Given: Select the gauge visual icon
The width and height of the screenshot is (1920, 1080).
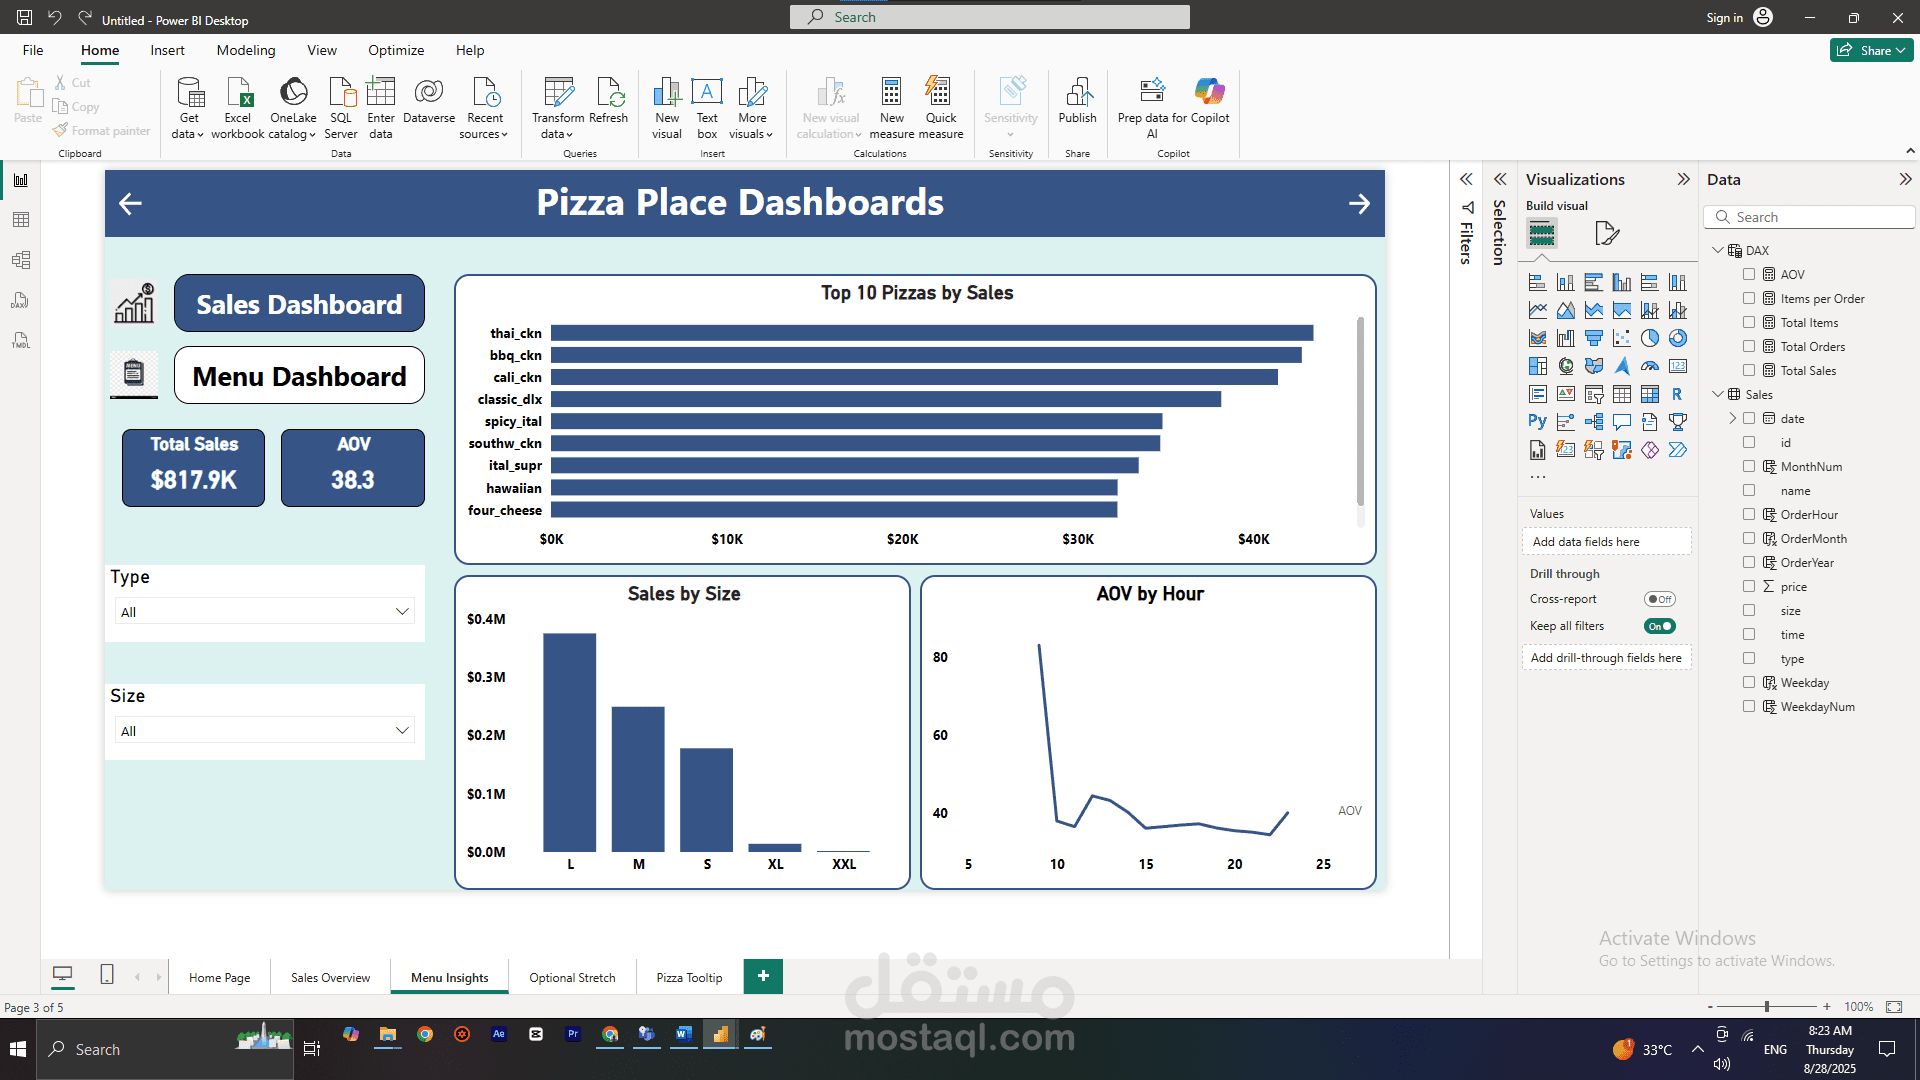Looking at the screenshot, I should (1650, 366).
